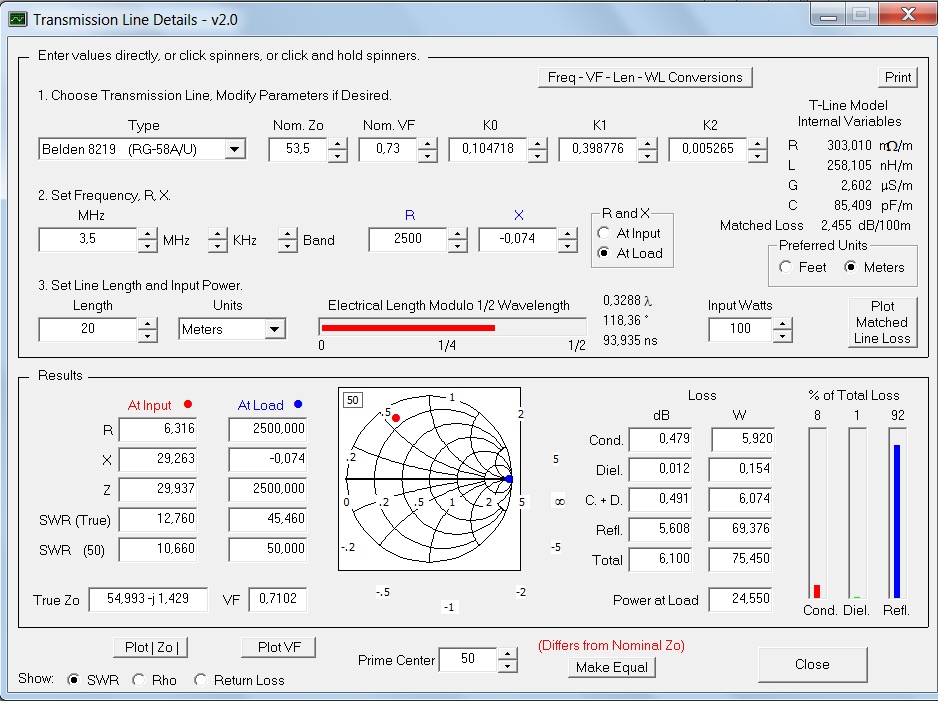Click the Power at Load value 24,550
The width and height of the screenshot is (938, 701).
[740, 599]
